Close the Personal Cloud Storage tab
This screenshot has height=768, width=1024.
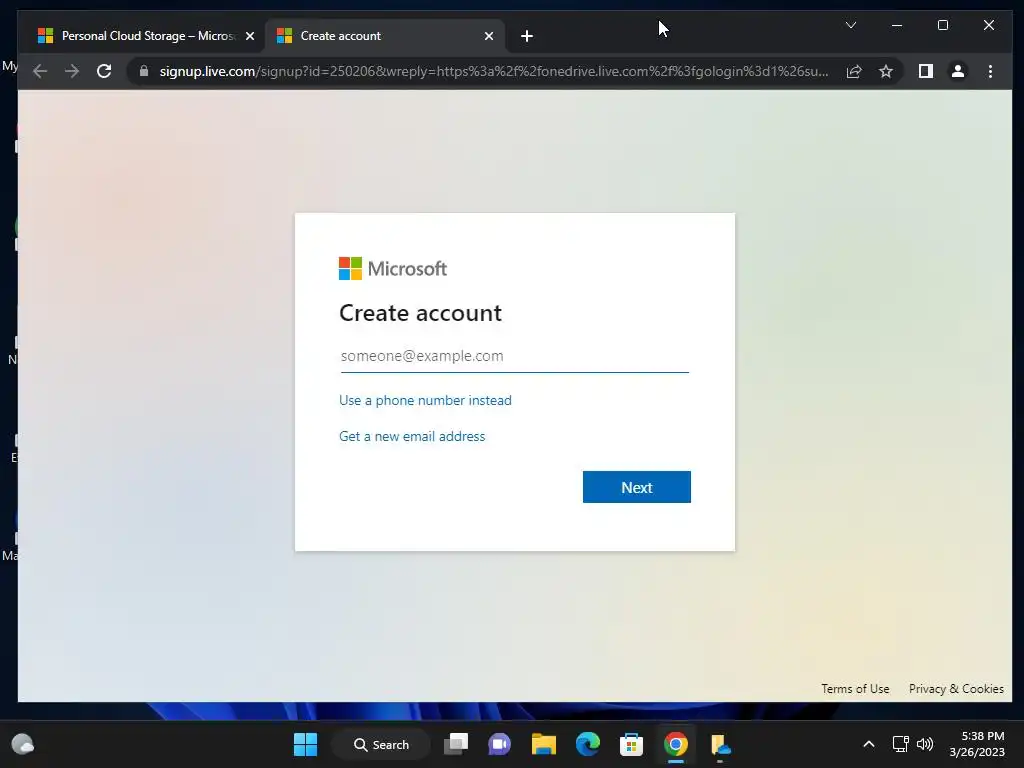pyautogui.click(x=249, y=36)
